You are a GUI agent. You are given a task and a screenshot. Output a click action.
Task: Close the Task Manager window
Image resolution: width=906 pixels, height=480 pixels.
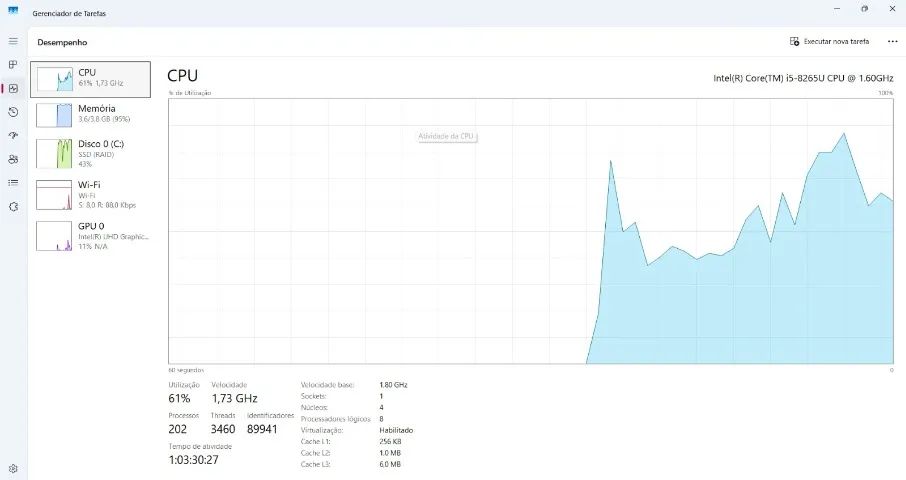click(x=892, y=9)
